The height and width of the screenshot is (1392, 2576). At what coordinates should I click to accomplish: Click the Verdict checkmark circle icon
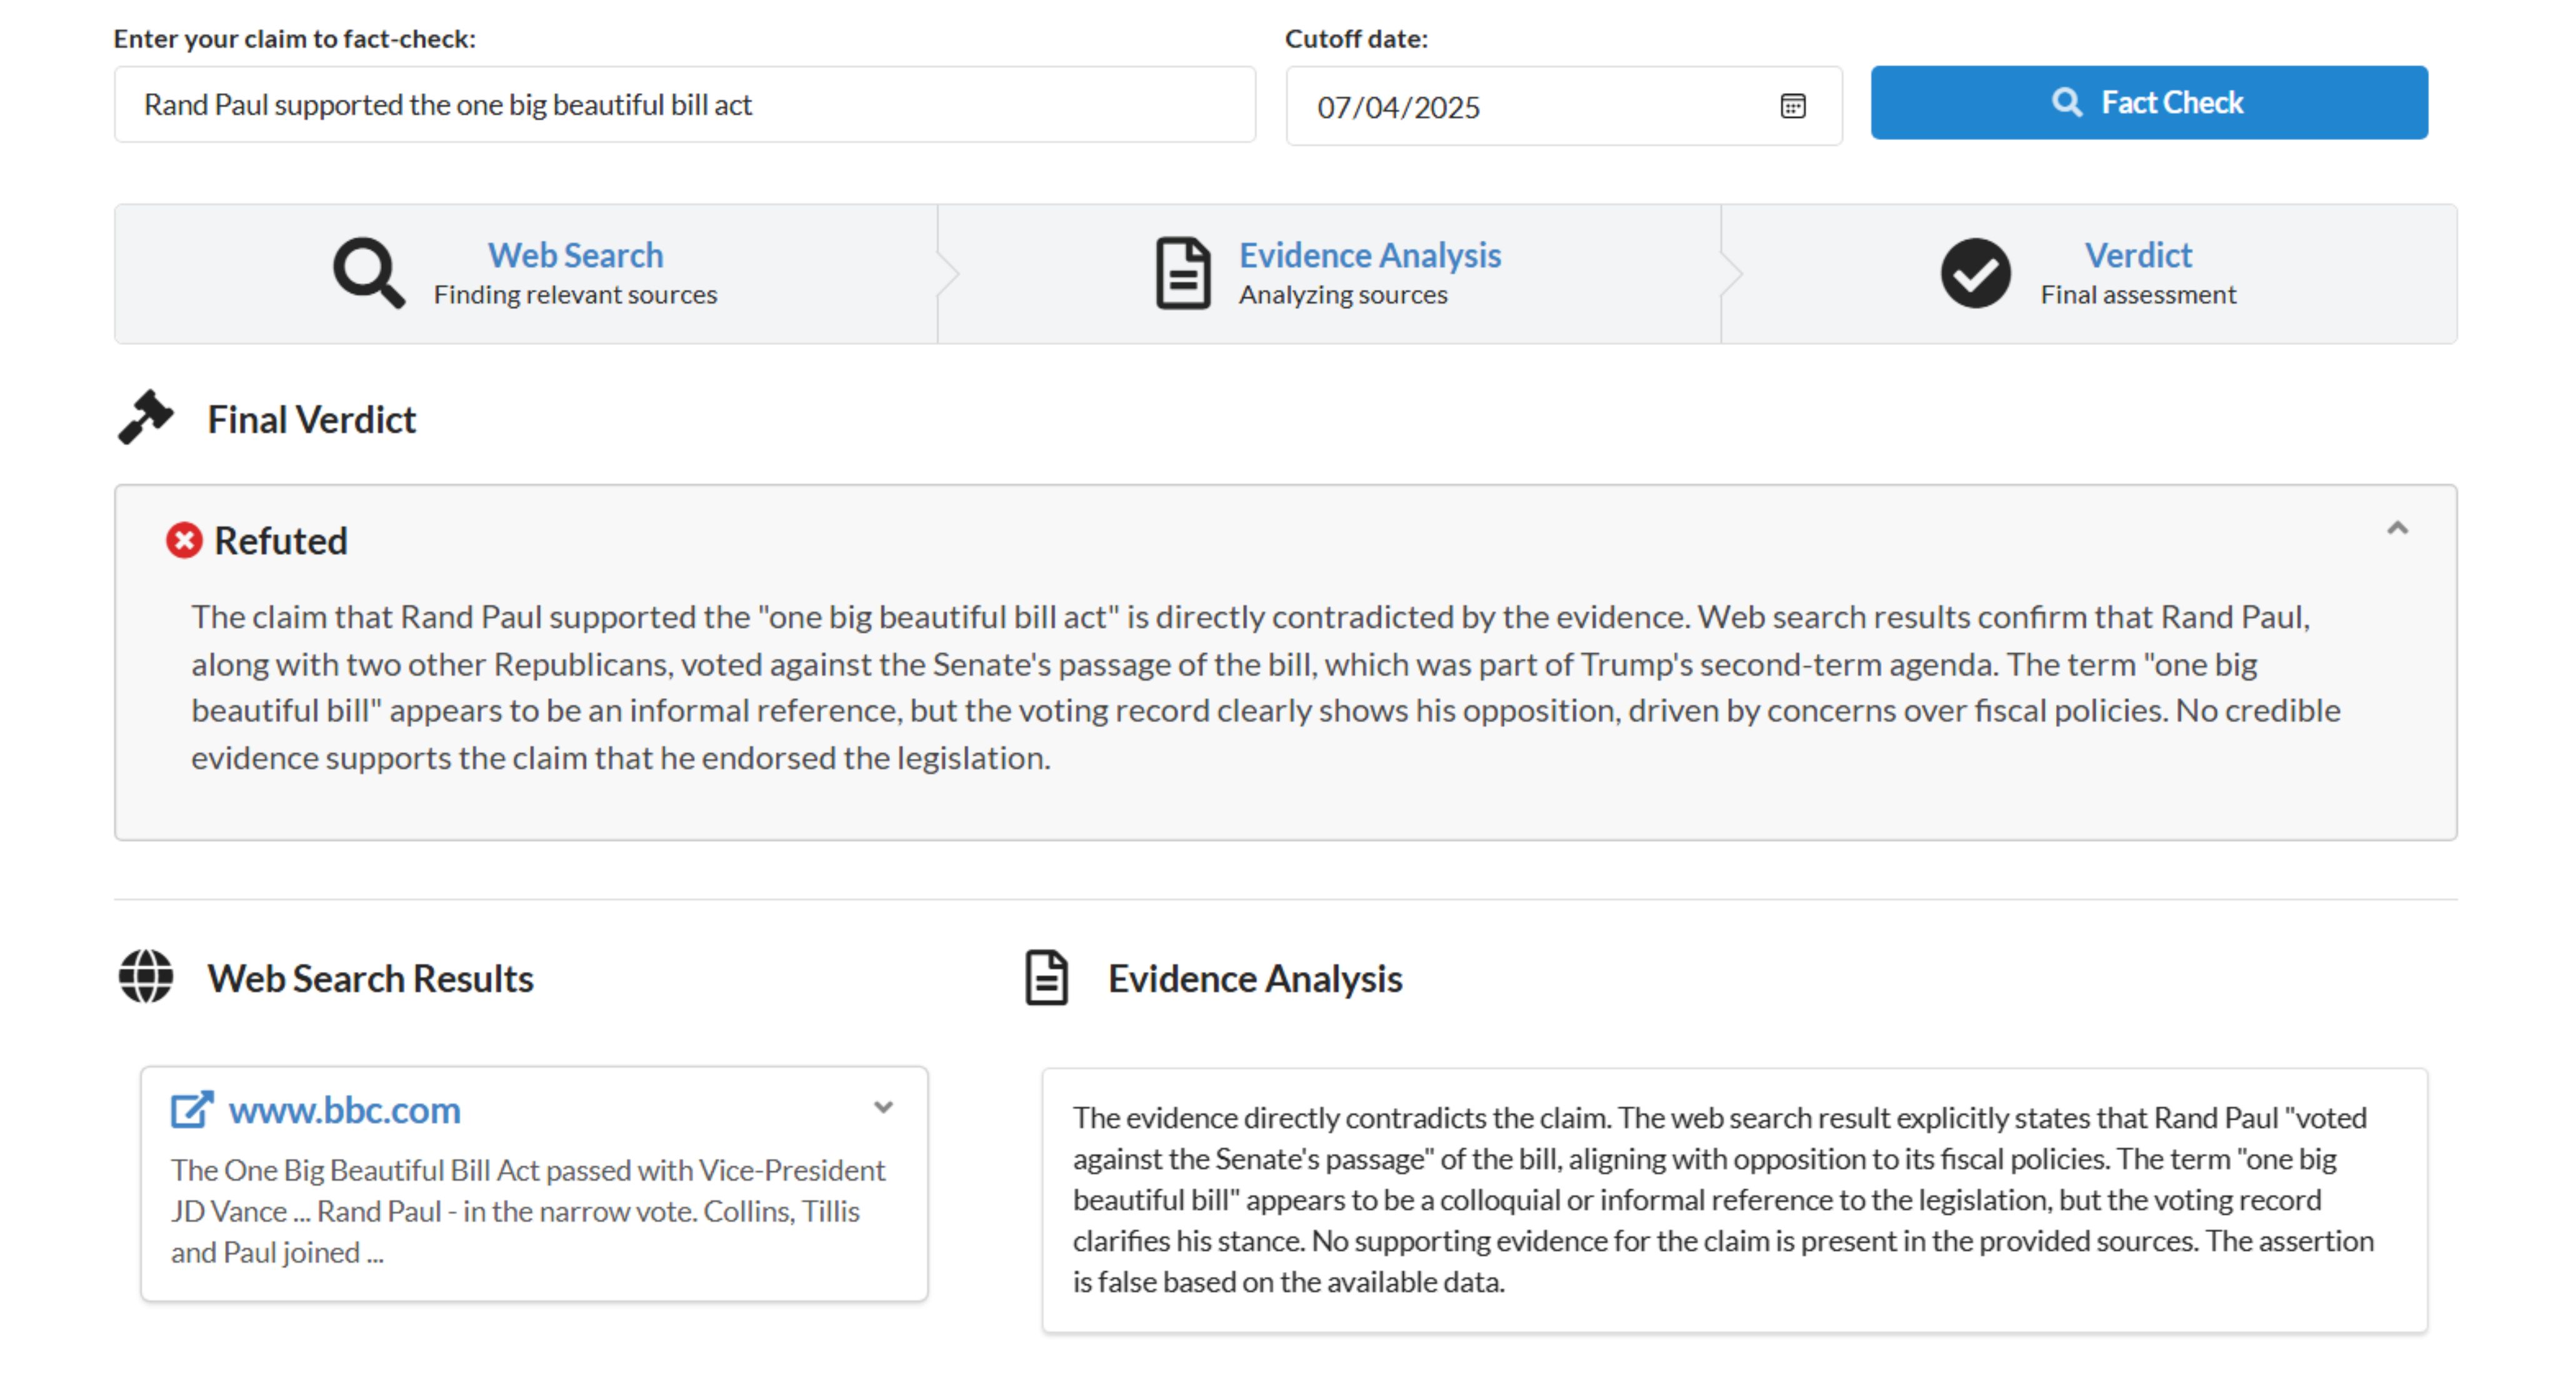pyautogui.click(x=1975, y=272)
